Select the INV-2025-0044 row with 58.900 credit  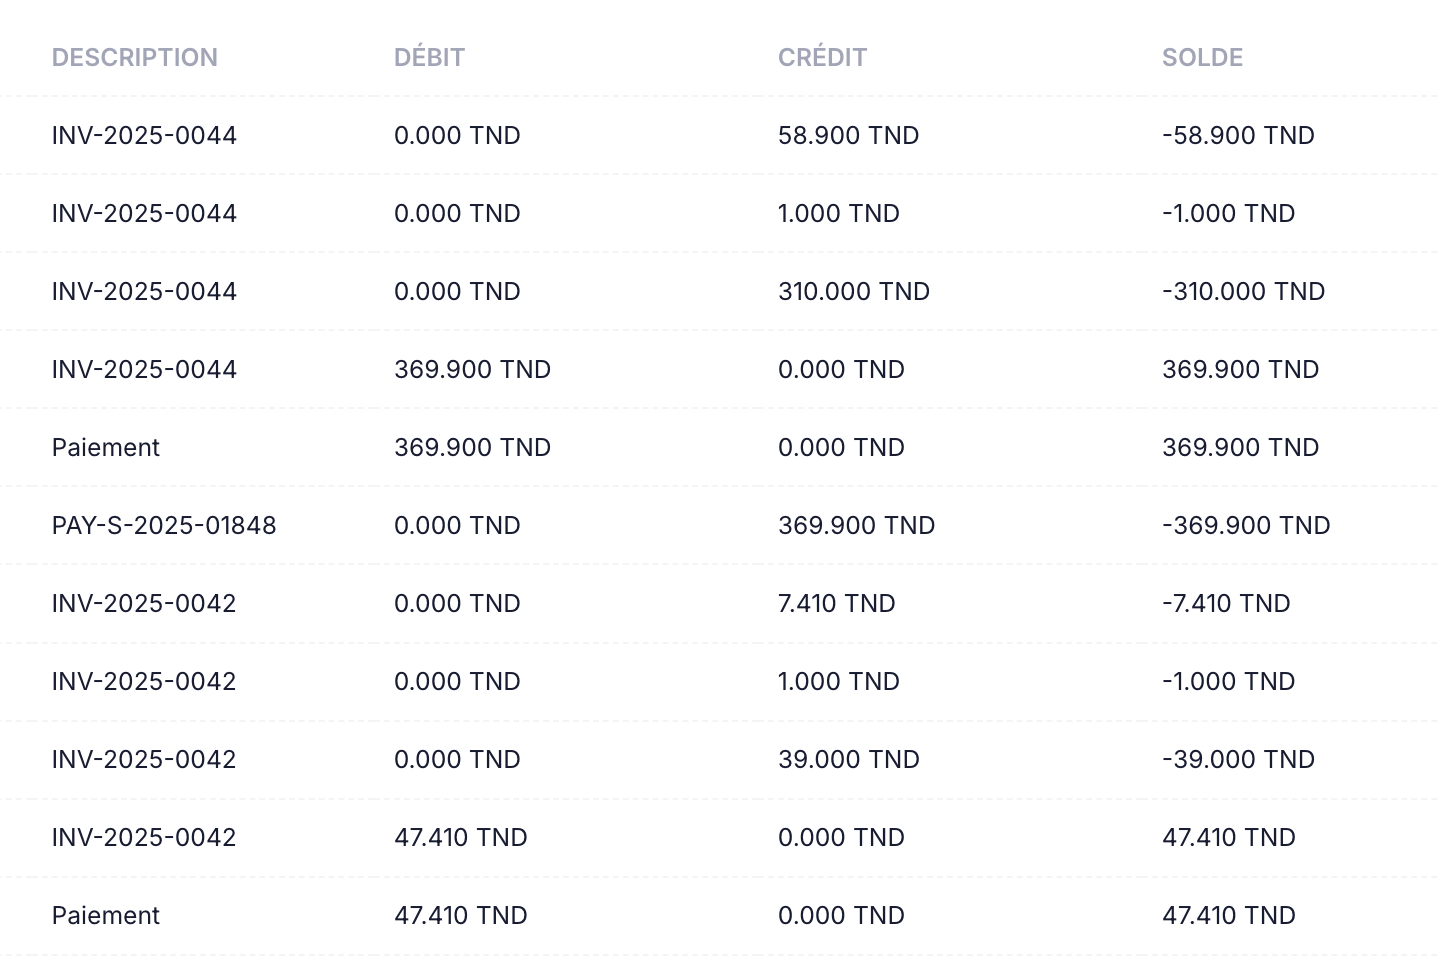(720, 135)
